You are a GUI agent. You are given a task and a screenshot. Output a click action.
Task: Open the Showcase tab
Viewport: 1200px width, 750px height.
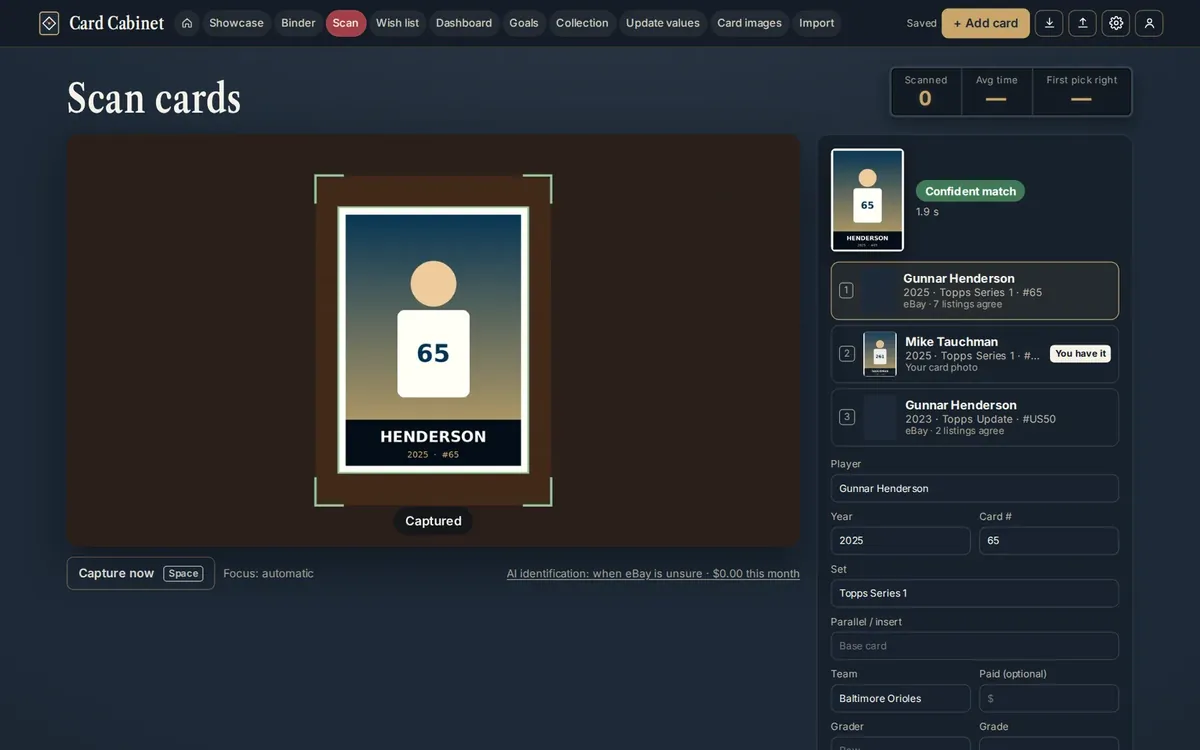click(237, 23)
